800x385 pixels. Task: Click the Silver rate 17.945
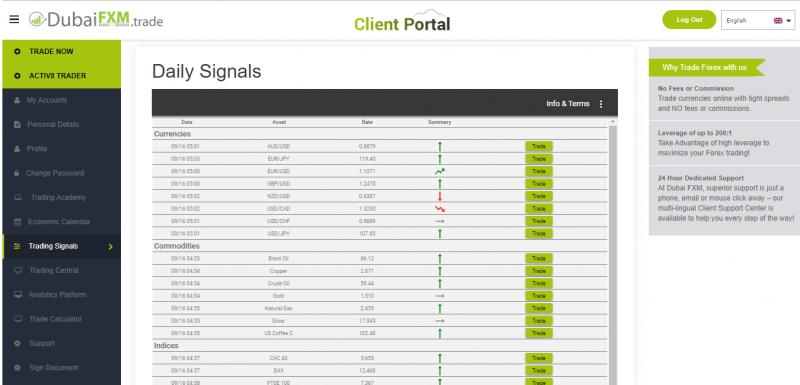367,321
